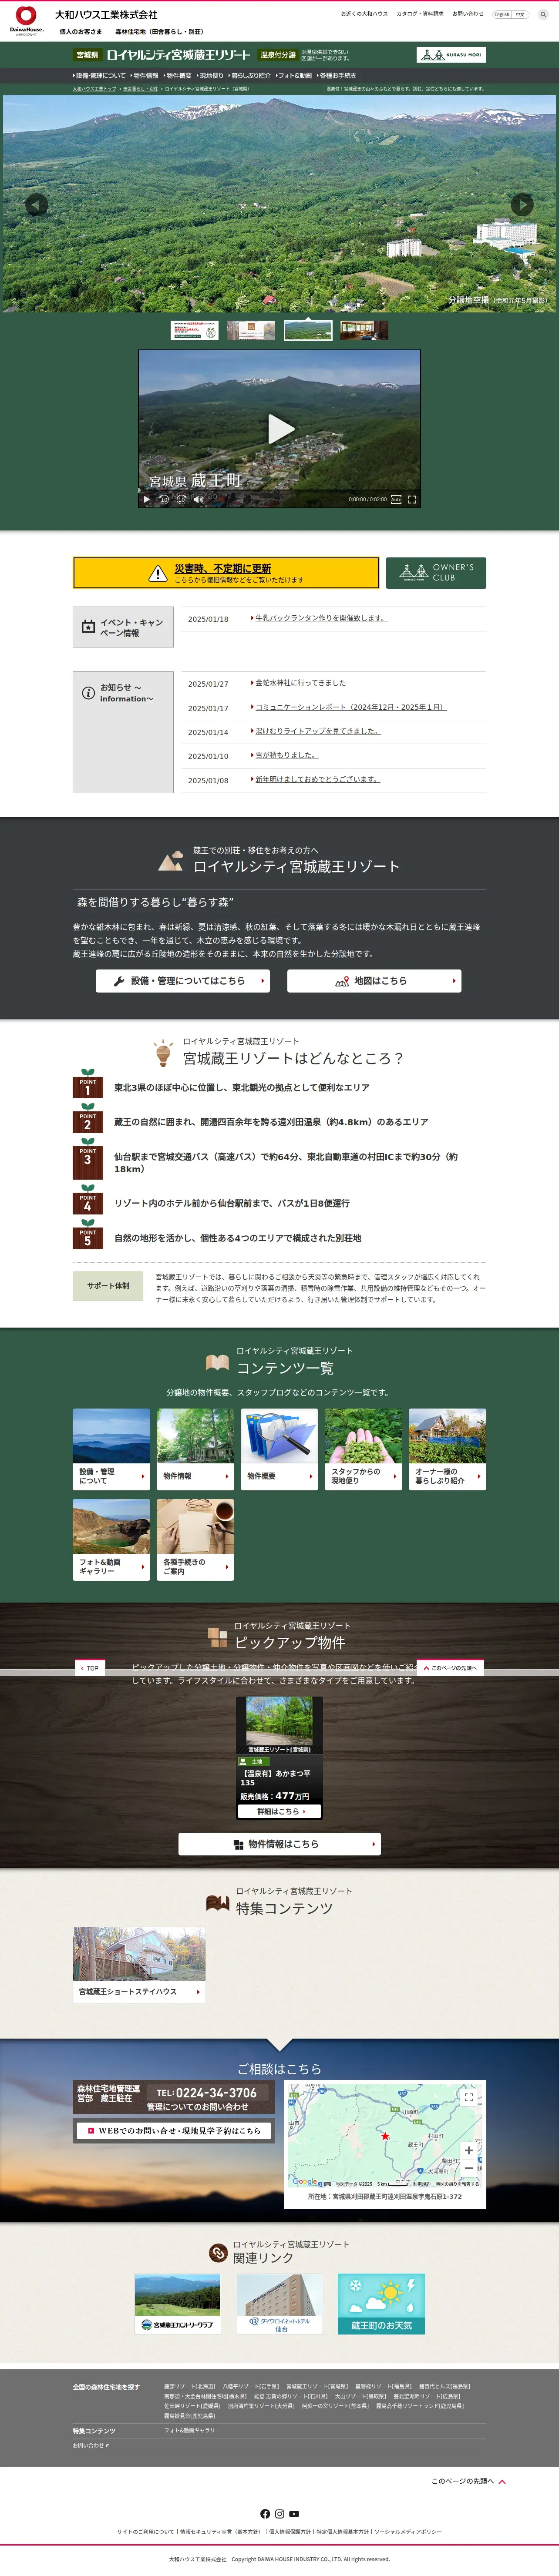Rewind video 10 seconds
The image size is (559, 2576).
tap(164, 499)
